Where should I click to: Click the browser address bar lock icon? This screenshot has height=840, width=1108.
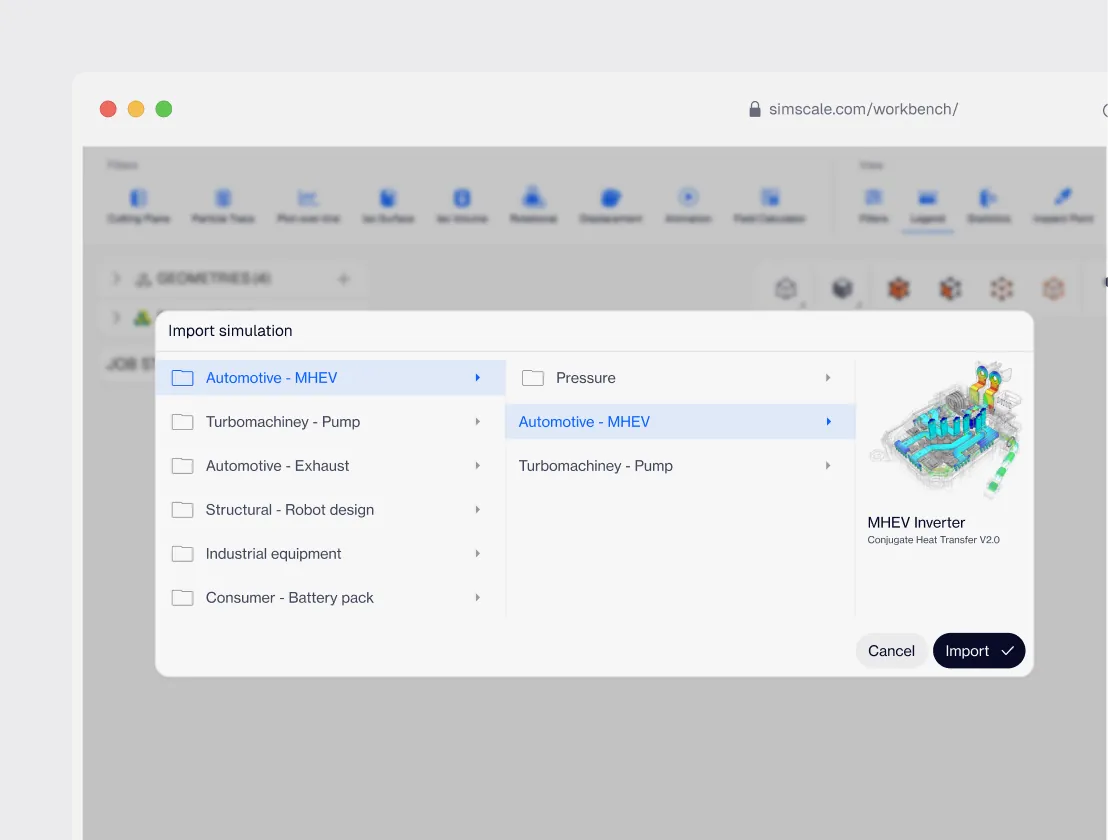click(x=755, y=109)
